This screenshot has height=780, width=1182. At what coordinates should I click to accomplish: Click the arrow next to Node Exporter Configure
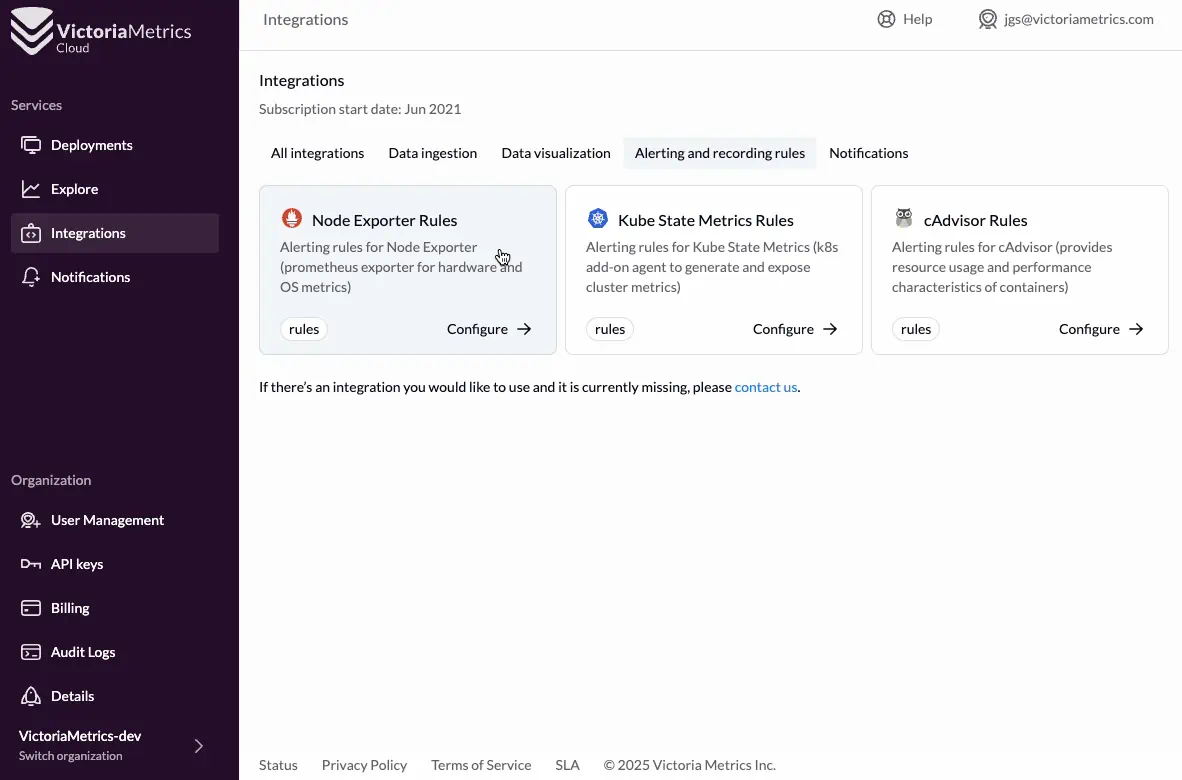click(524, 329)
